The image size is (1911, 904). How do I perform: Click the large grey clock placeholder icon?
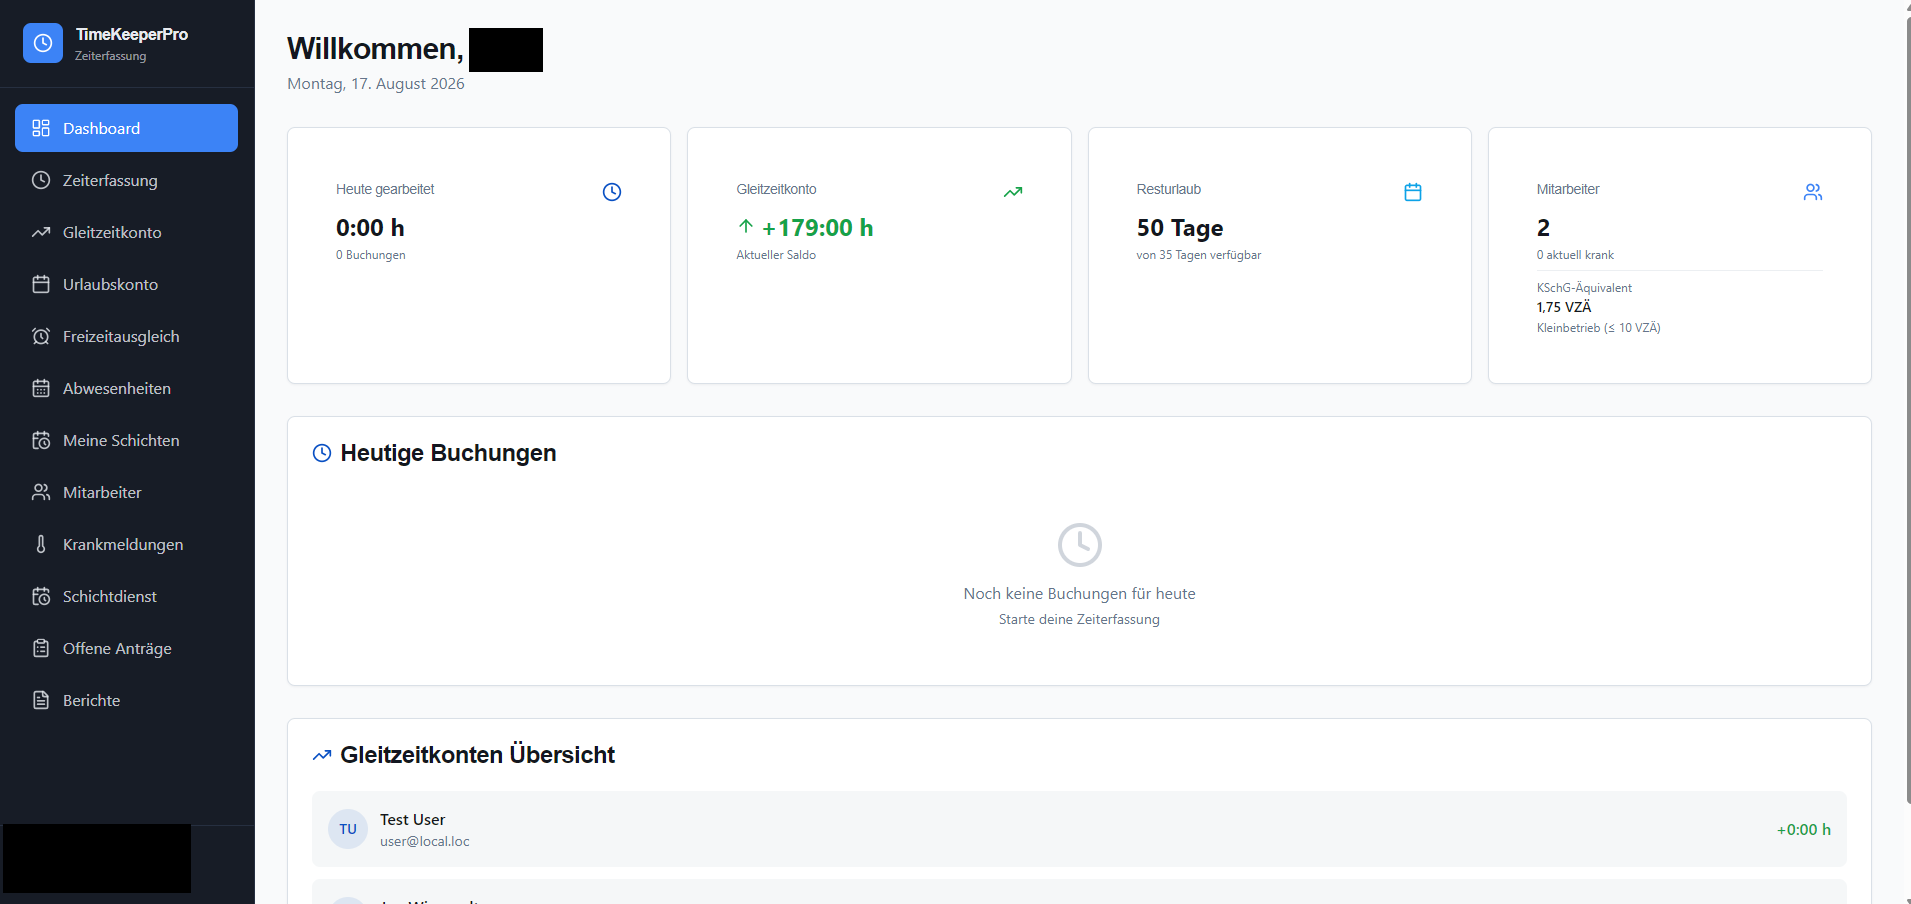click(x=1080, y=545)
